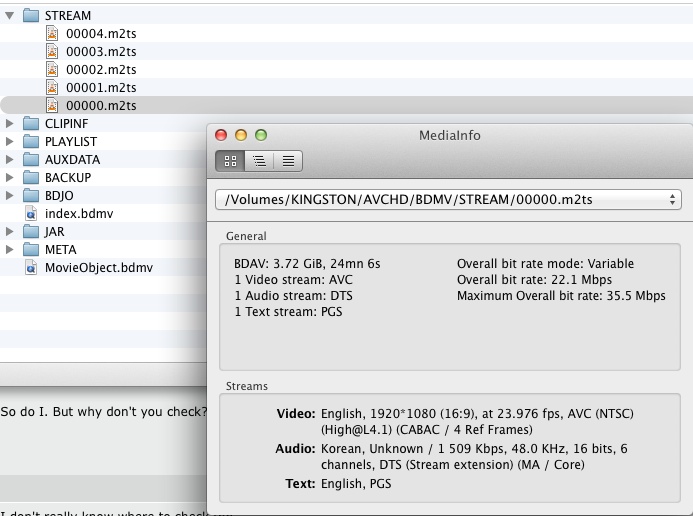Expand the CLIPINF folder
This screenshot has height=516, width=693.
[x=10, y=124]
